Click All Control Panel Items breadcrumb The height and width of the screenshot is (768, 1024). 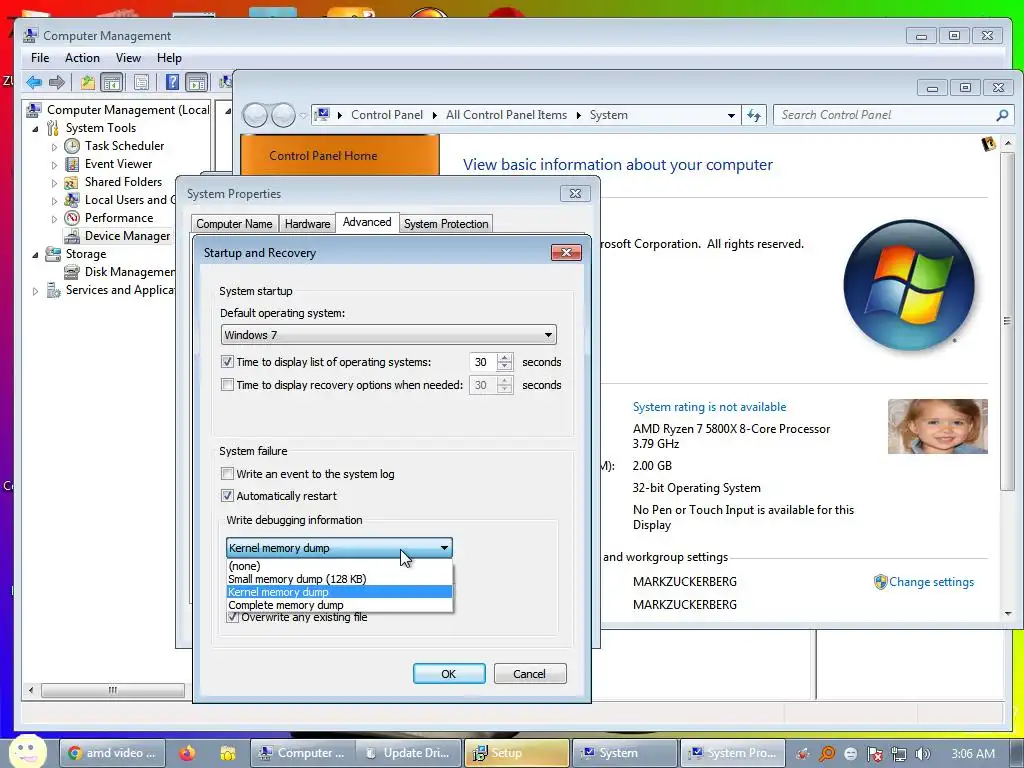[x=506, y=115]
